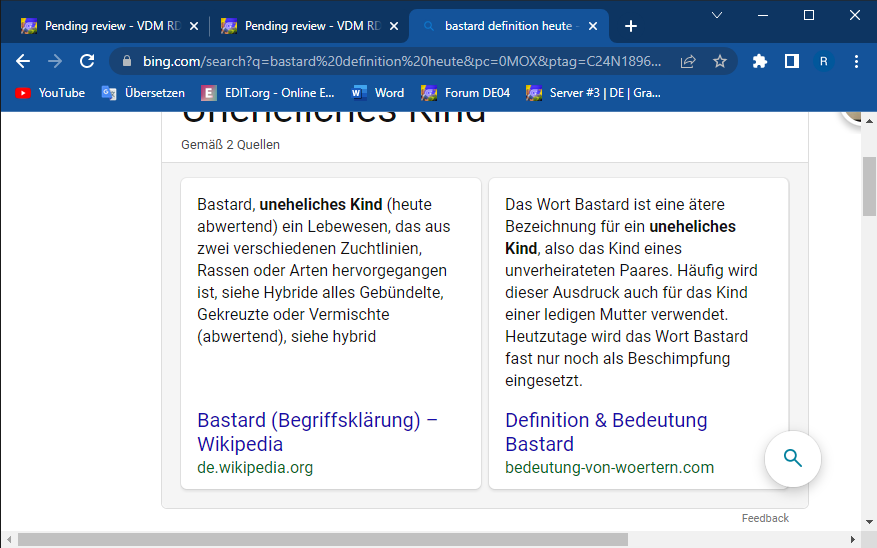Screen dimensions: 877x548
Task: Open bedeutung-von-woertern.com source URL
Action: point(610,467)
